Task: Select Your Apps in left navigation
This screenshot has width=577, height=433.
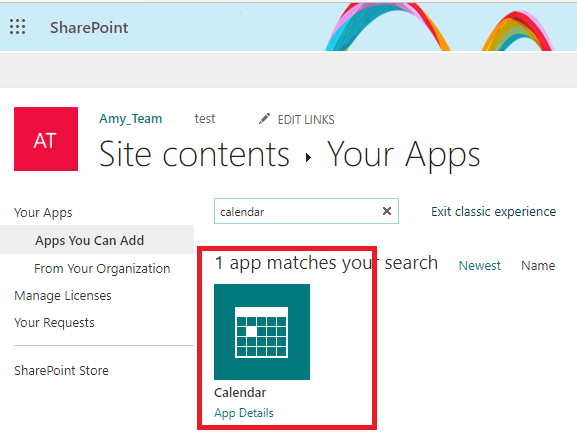Action: [x=43, y=213]
